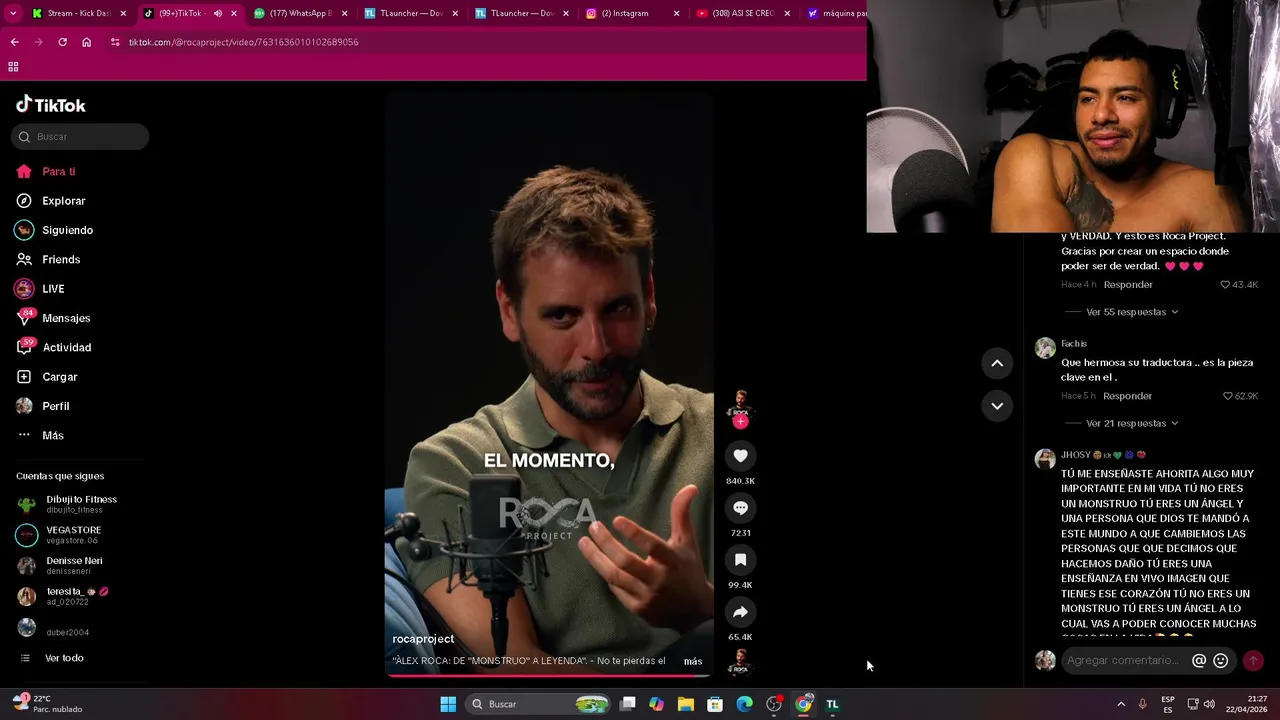This screenshot has height=720, width=1280.
Task: Open duber2004 followed account
Action: [53, 628]
